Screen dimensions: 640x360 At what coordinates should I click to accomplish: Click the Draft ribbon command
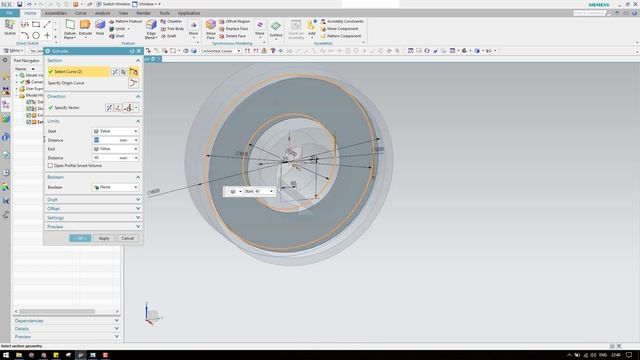click(168, 36)
